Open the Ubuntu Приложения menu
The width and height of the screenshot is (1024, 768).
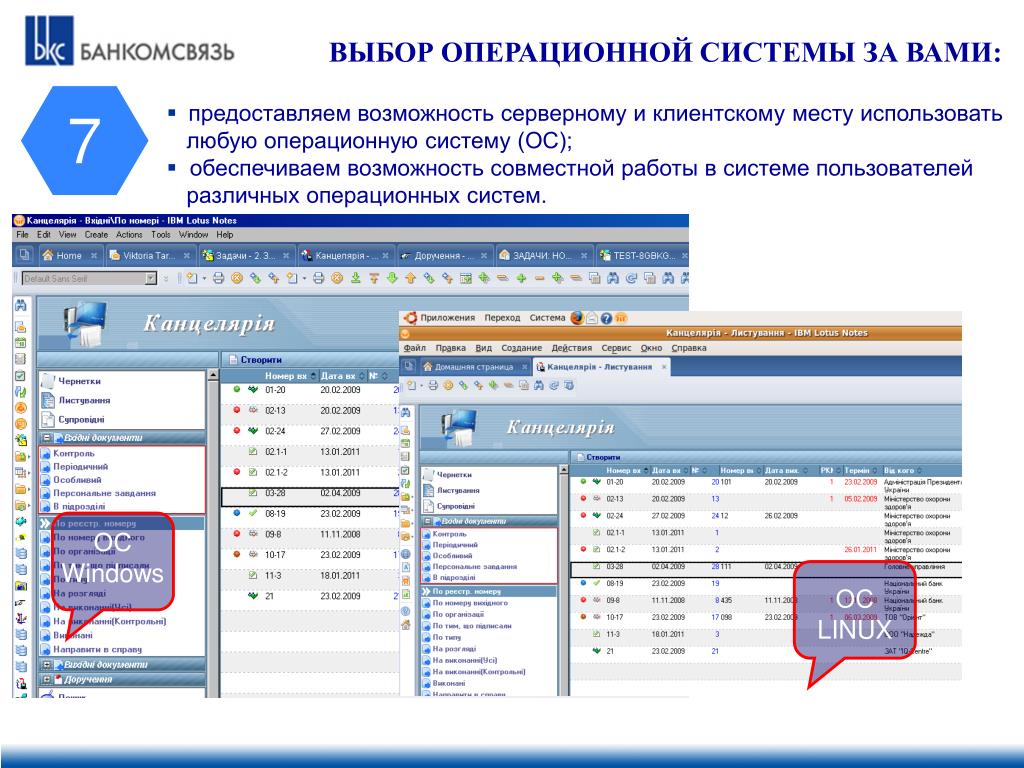(447, 318)
